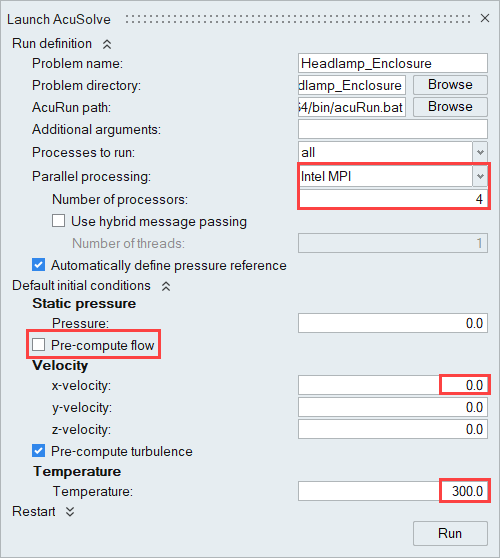
Task: Set the Number of processors field
Action: [393, 199]
